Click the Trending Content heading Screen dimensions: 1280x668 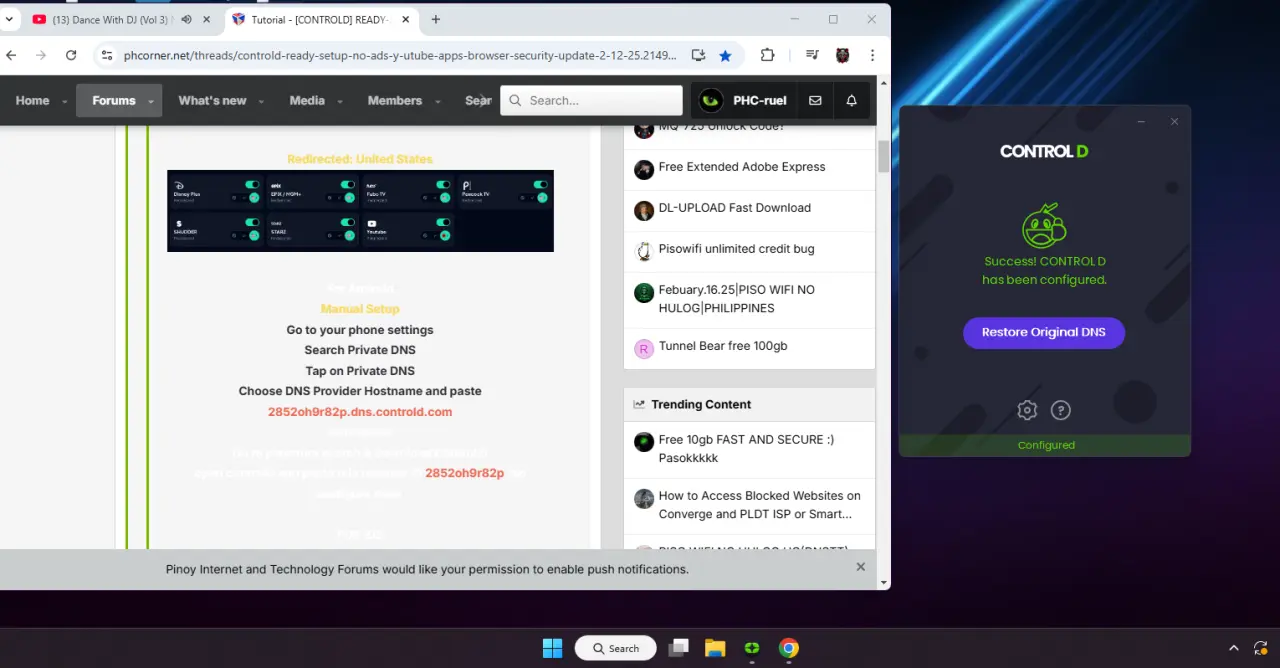click(x=701, y=405)
